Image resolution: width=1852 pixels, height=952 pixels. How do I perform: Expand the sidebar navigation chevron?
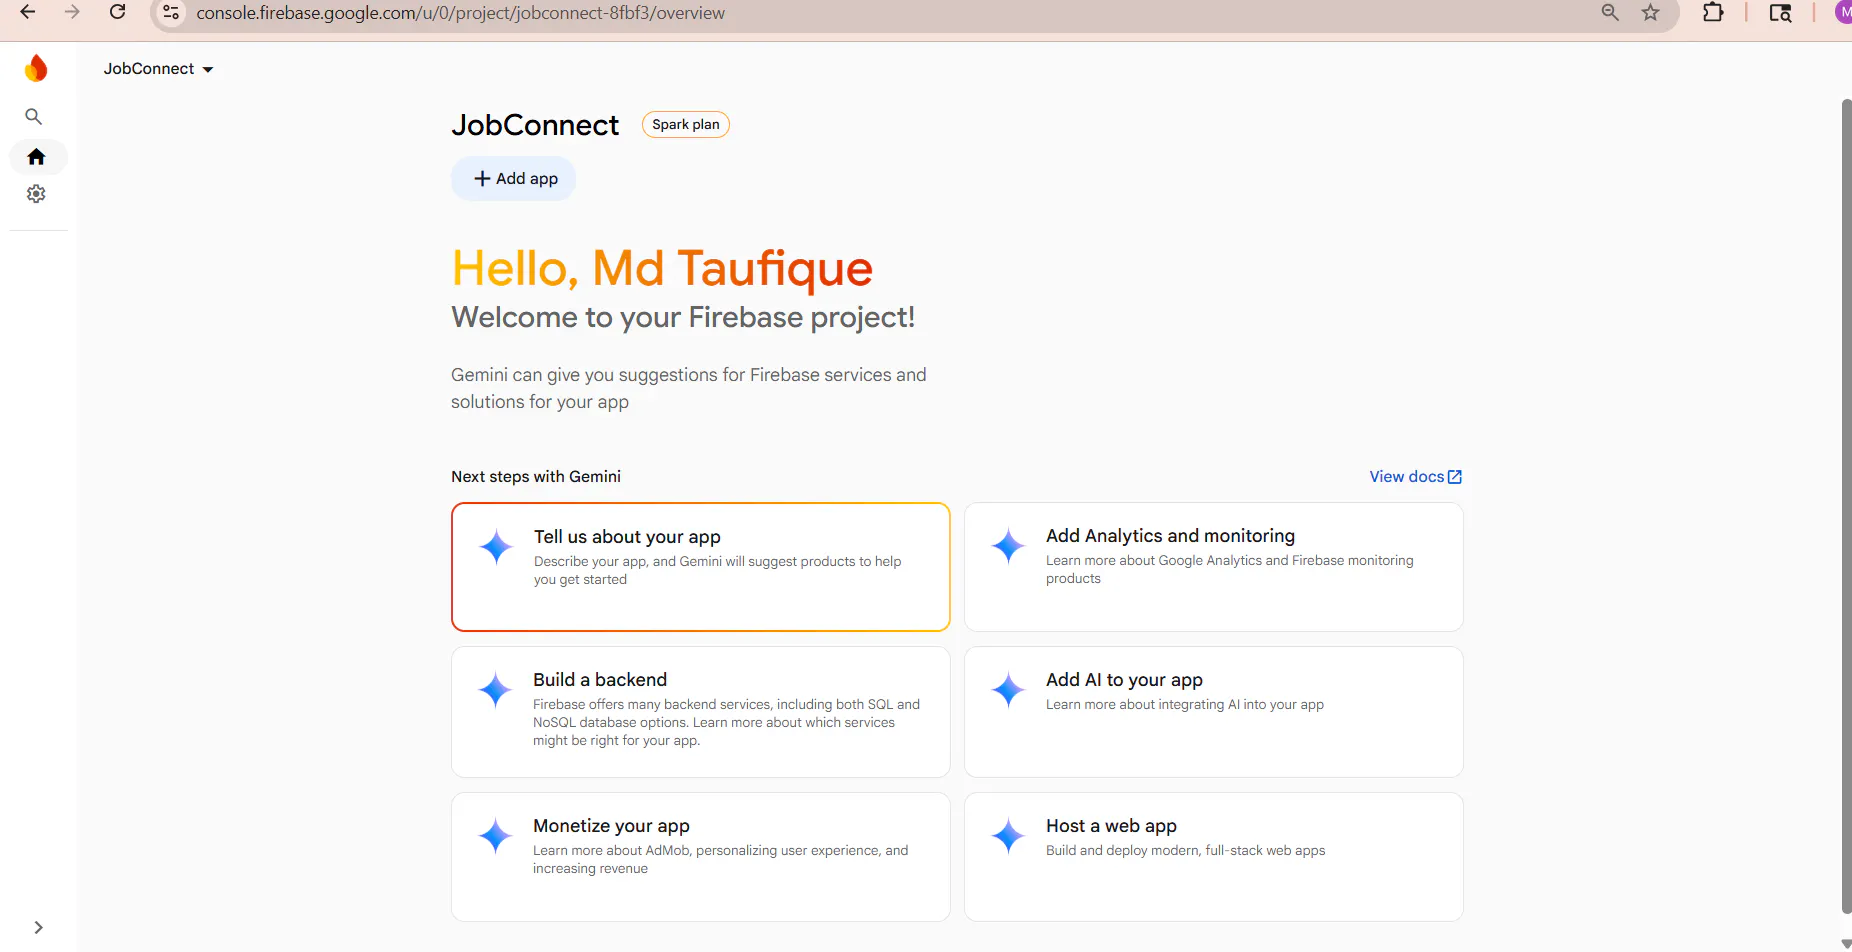(x=38, y=928)
